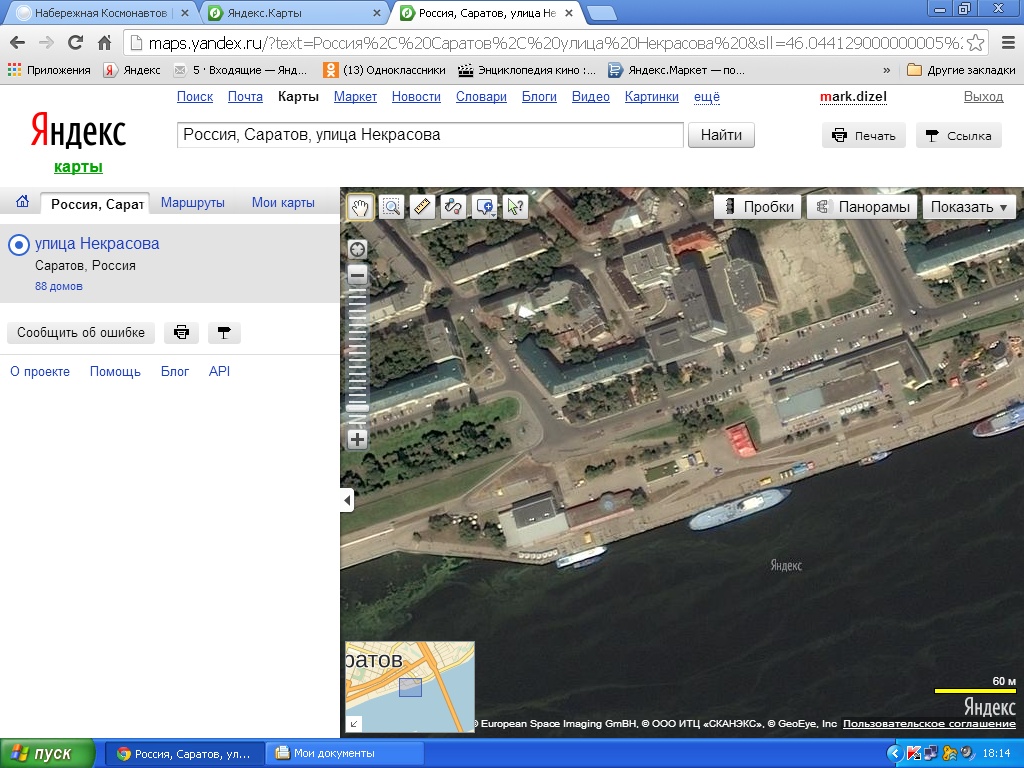Expand the Показать layers dropdown
1024x768 pixels.
(968, 207)
